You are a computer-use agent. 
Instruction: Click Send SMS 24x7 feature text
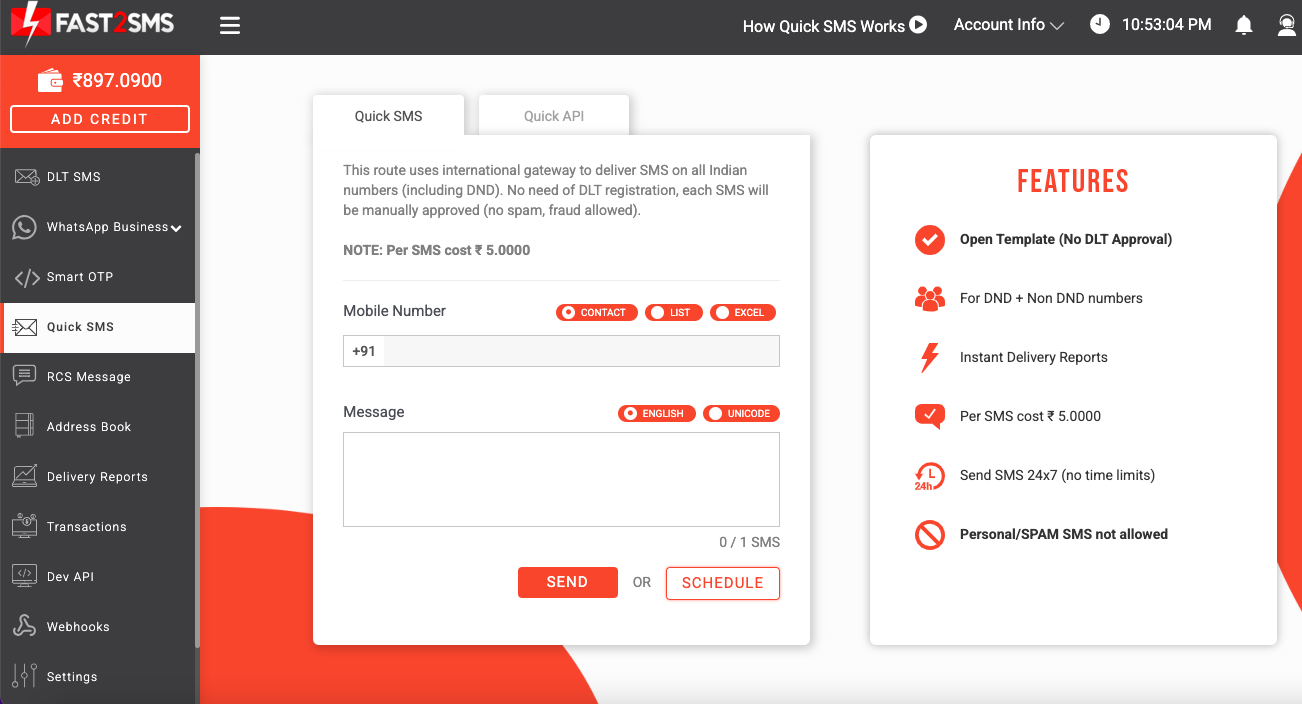click(x=1057, y=476)
